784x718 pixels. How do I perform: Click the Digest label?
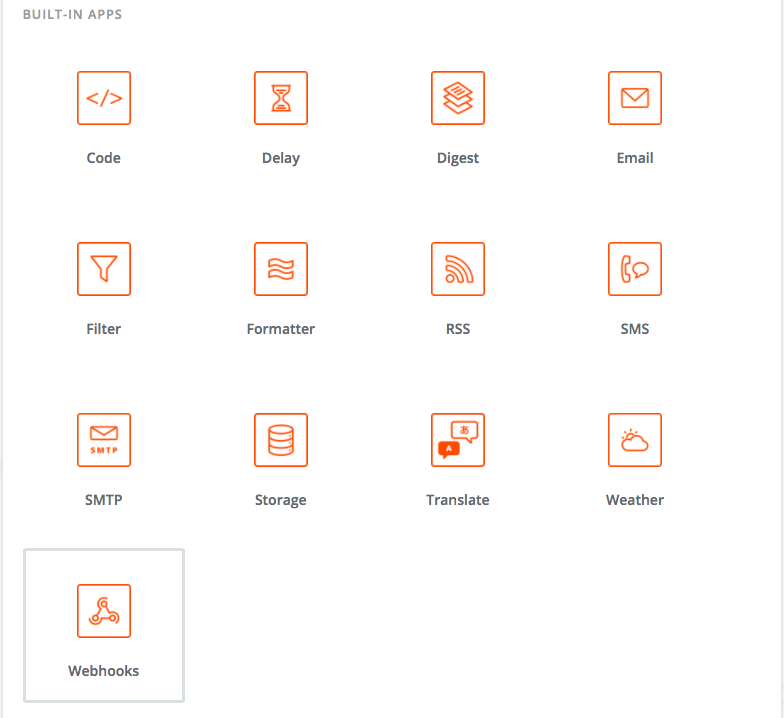[x=458, y=158]
